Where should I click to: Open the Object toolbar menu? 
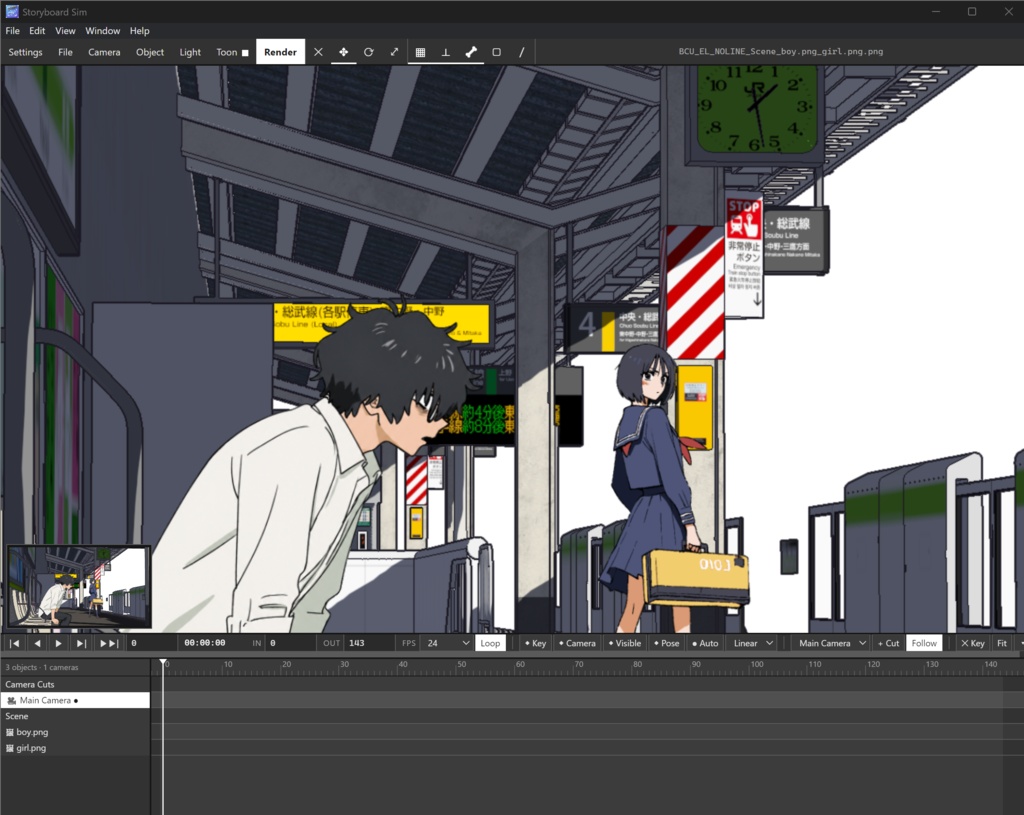[150, 52]
